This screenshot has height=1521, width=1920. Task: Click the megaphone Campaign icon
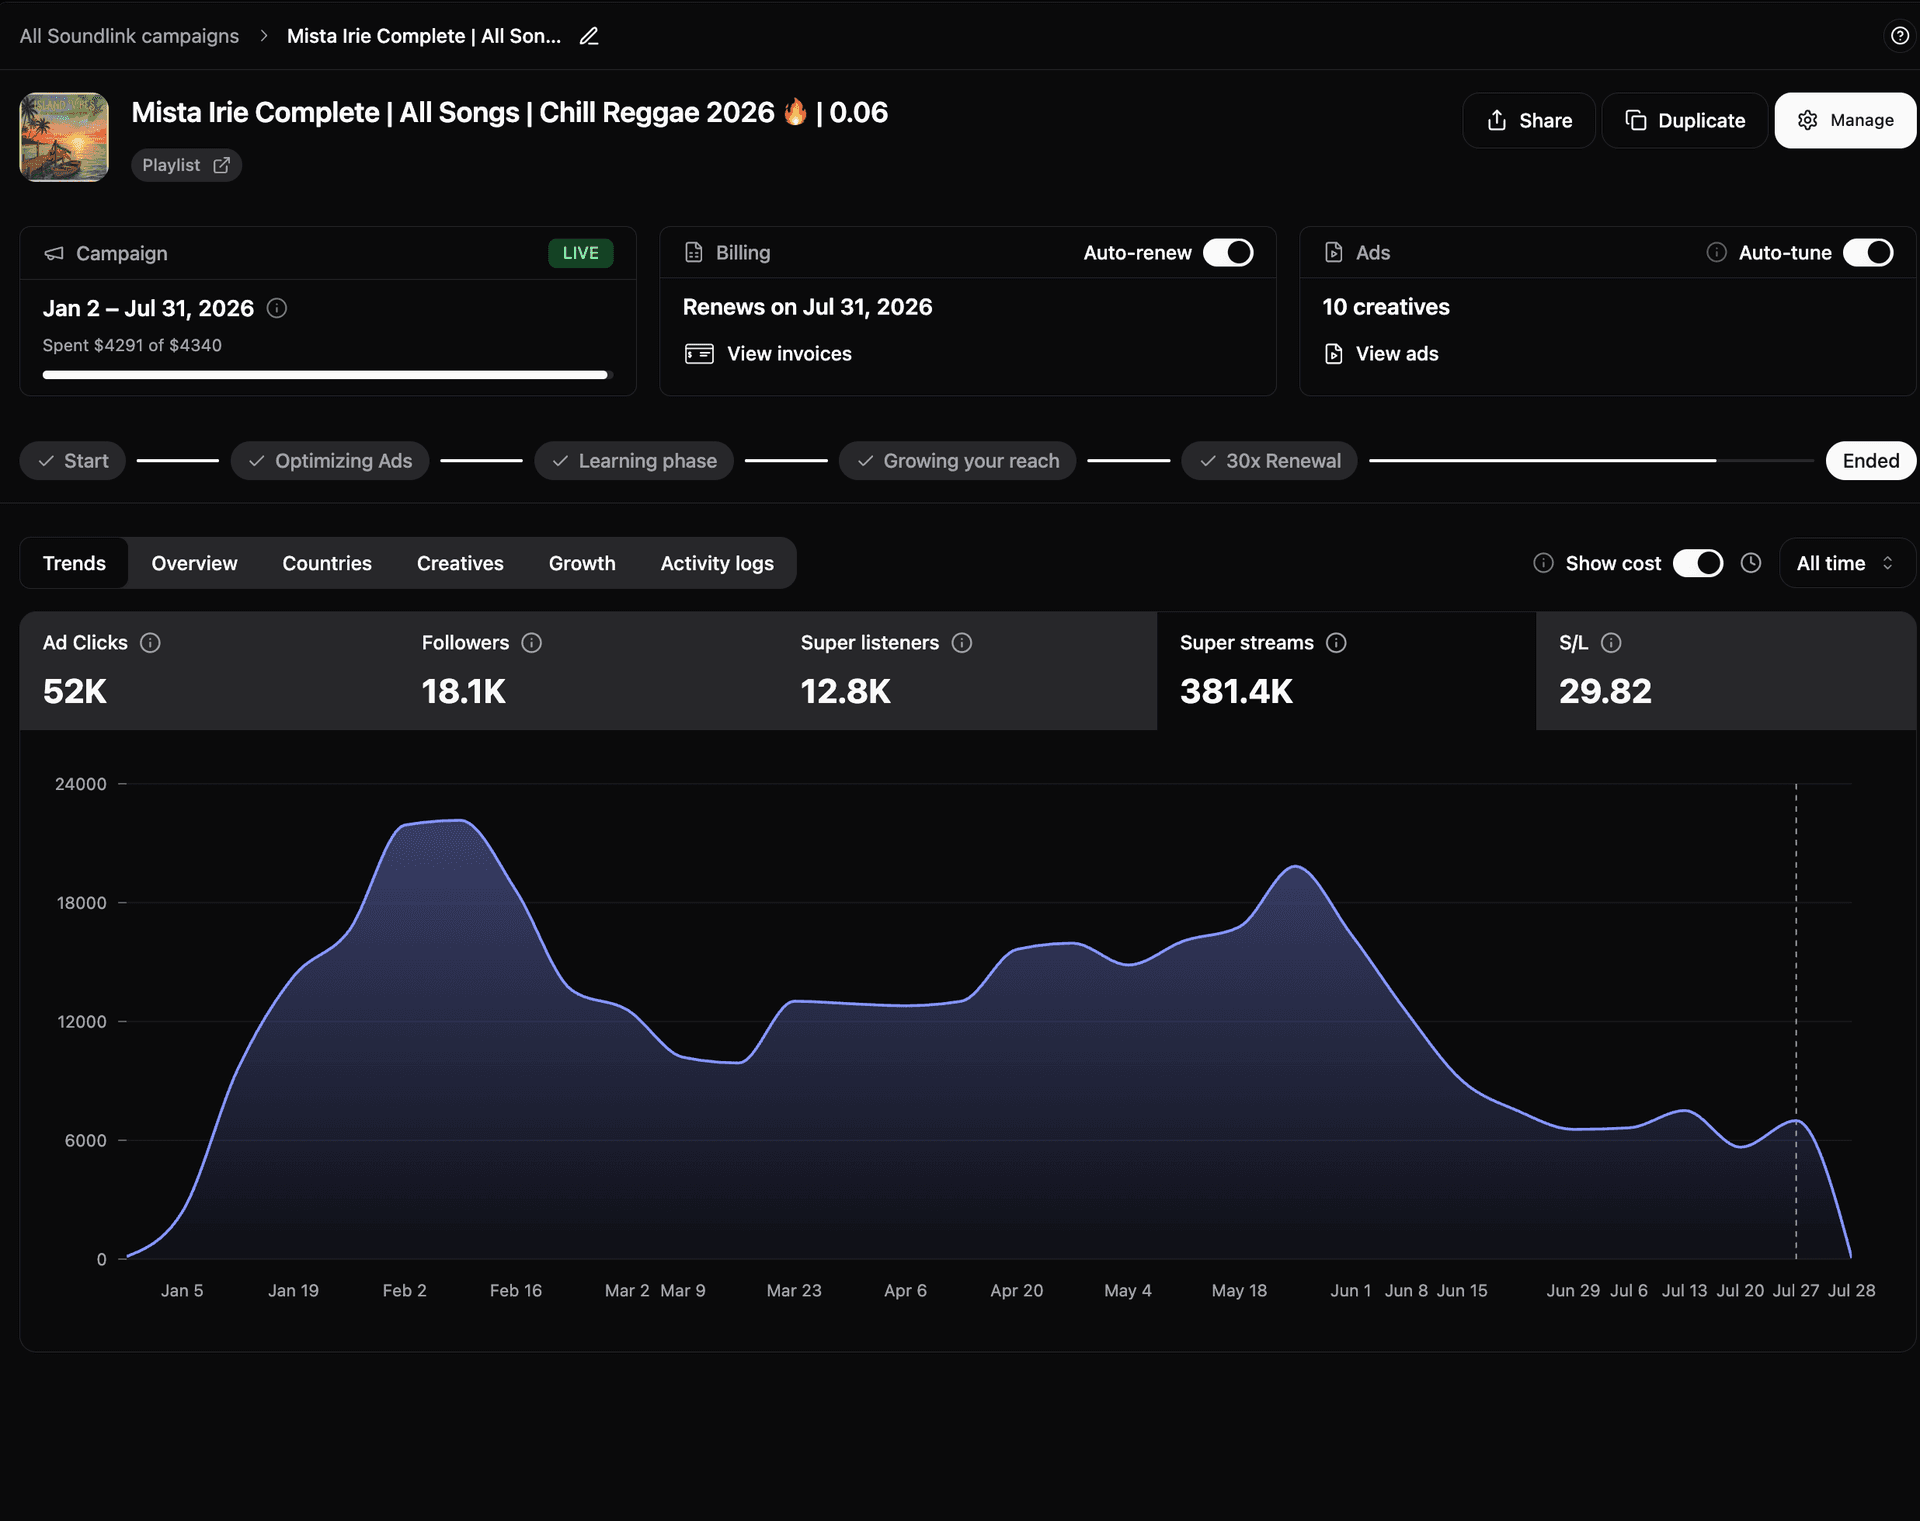point(54,253)
